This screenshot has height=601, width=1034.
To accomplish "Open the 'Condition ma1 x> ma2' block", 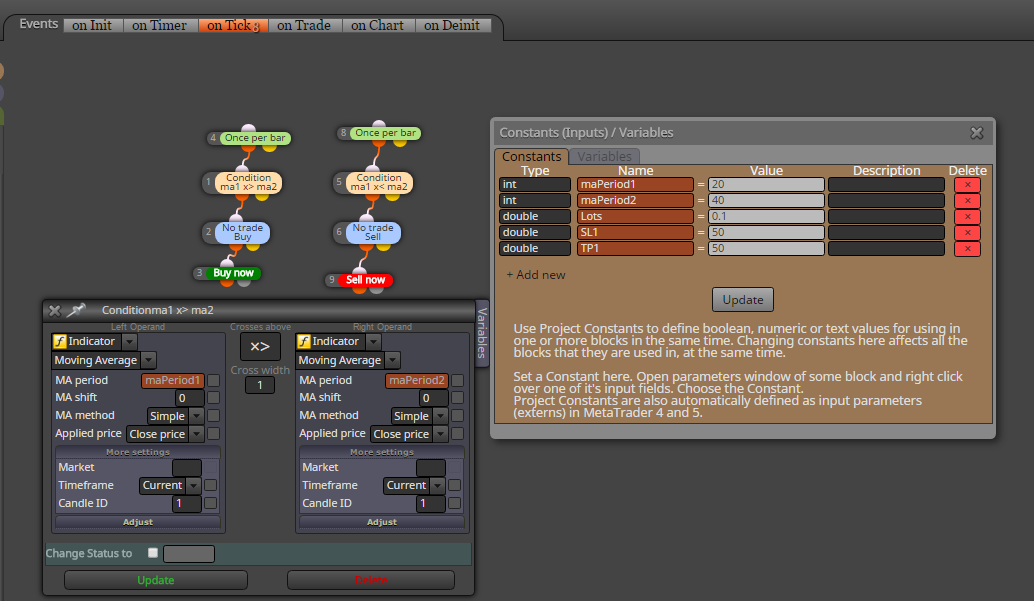I will click(x=248, y=182).
